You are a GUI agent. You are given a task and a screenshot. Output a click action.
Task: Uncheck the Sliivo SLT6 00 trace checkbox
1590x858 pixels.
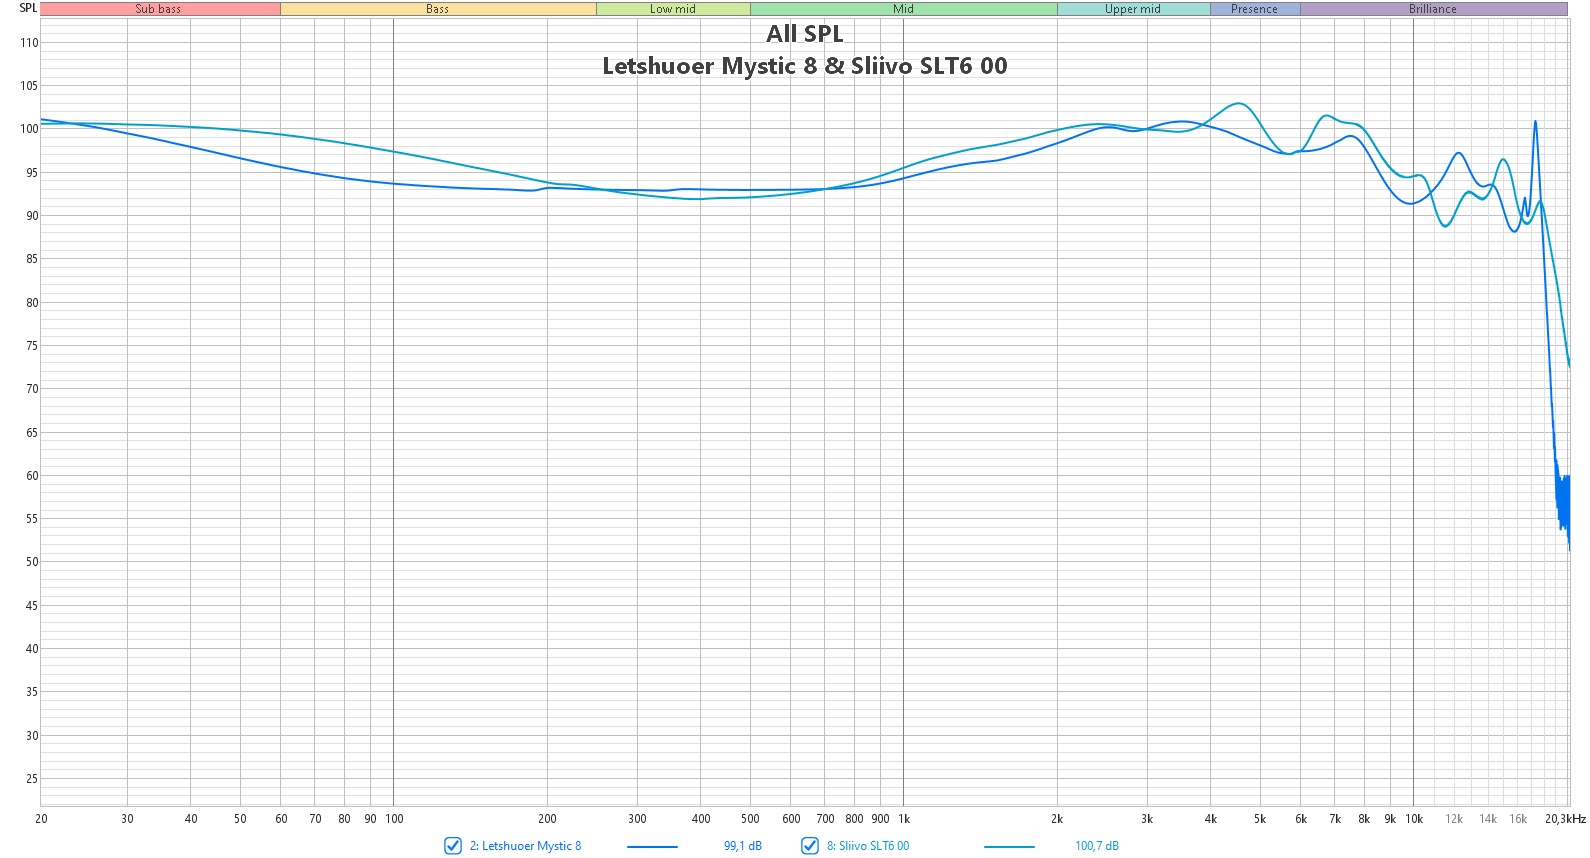(810, 846)
